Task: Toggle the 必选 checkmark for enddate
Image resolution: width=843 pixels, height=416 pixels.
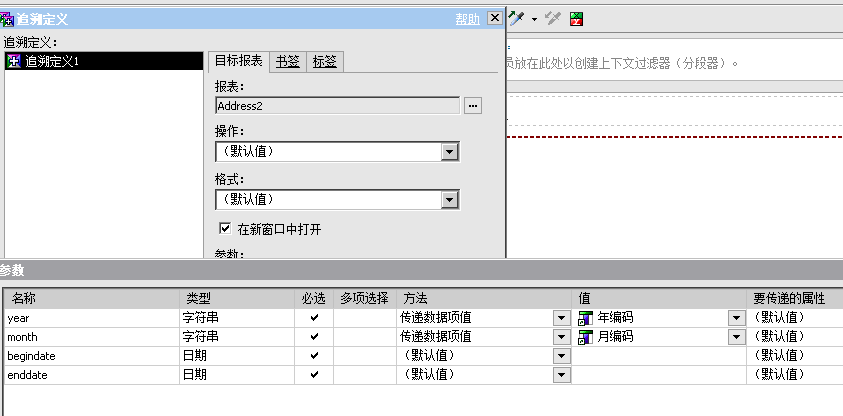Action: (315, 374)
